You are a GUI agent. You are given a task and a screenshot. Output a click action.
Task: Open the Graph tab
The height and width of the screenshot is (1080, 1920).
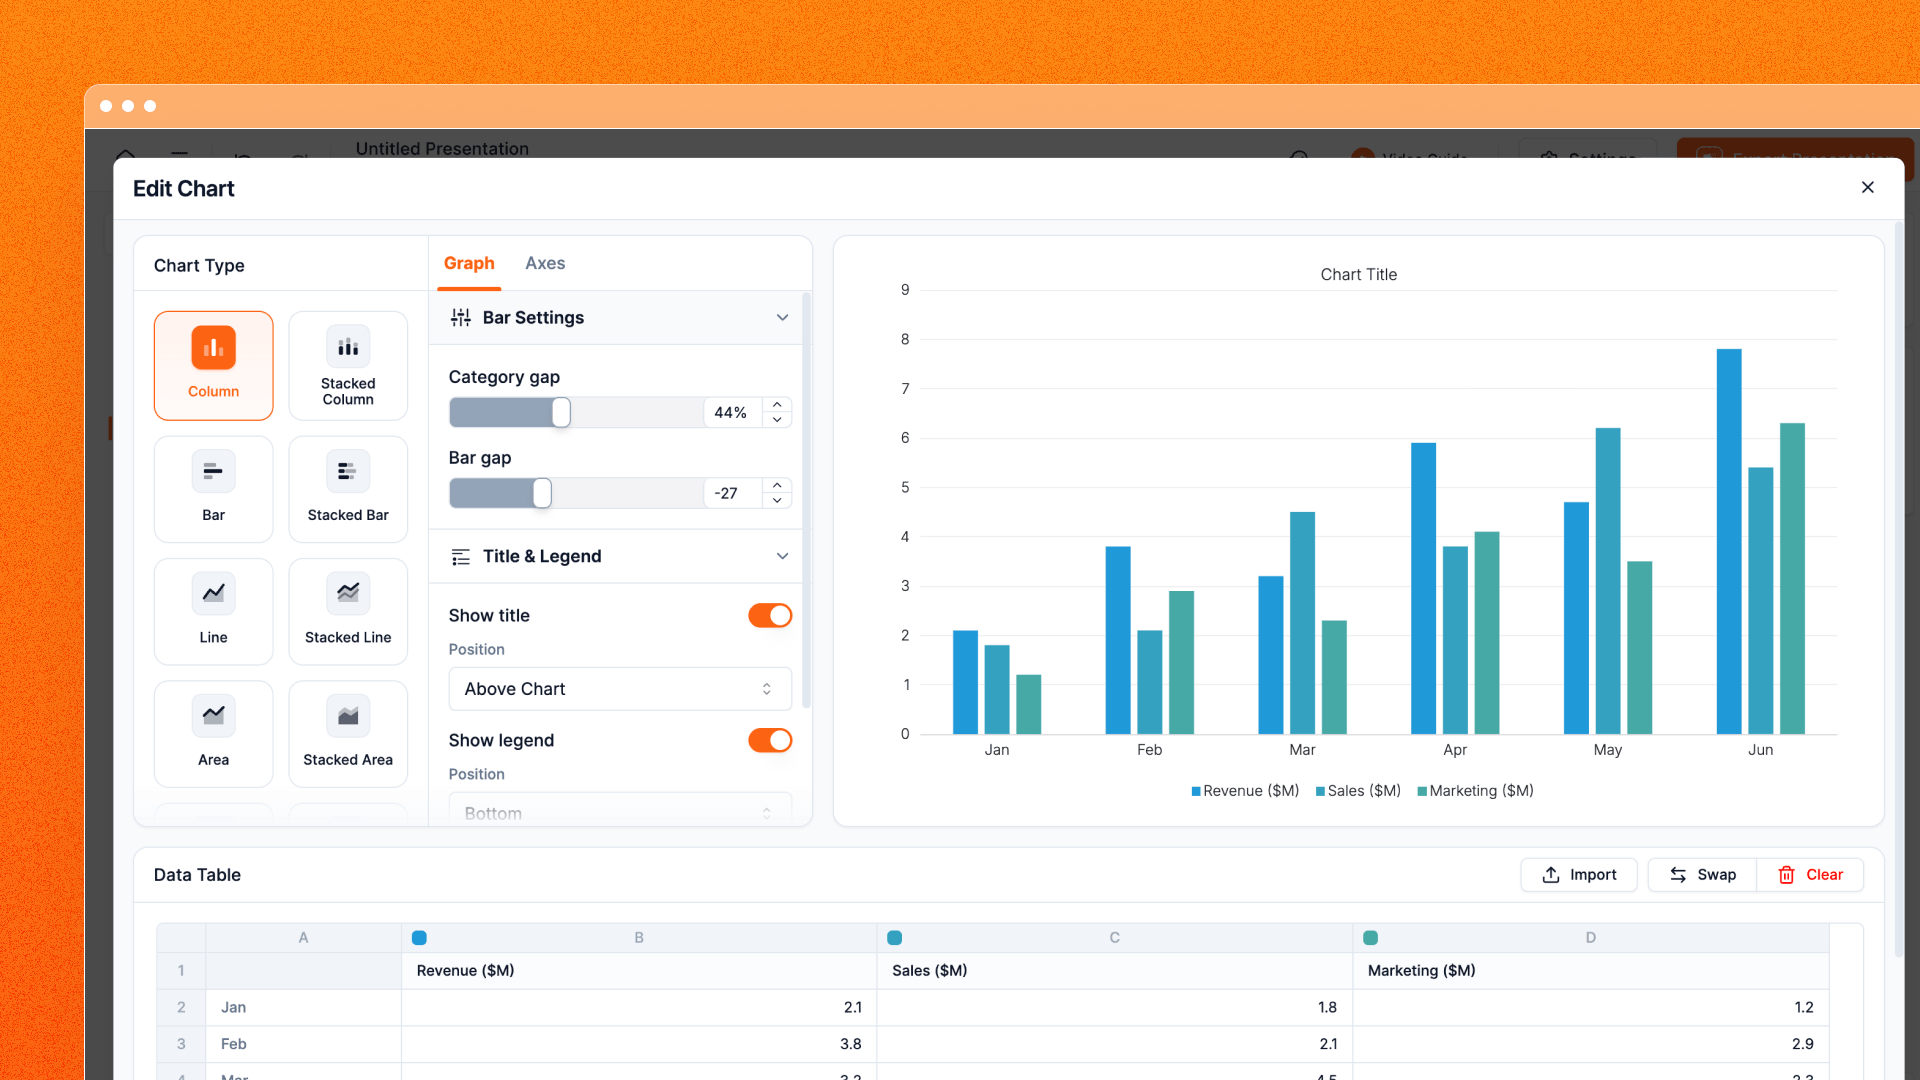point(469,263)
